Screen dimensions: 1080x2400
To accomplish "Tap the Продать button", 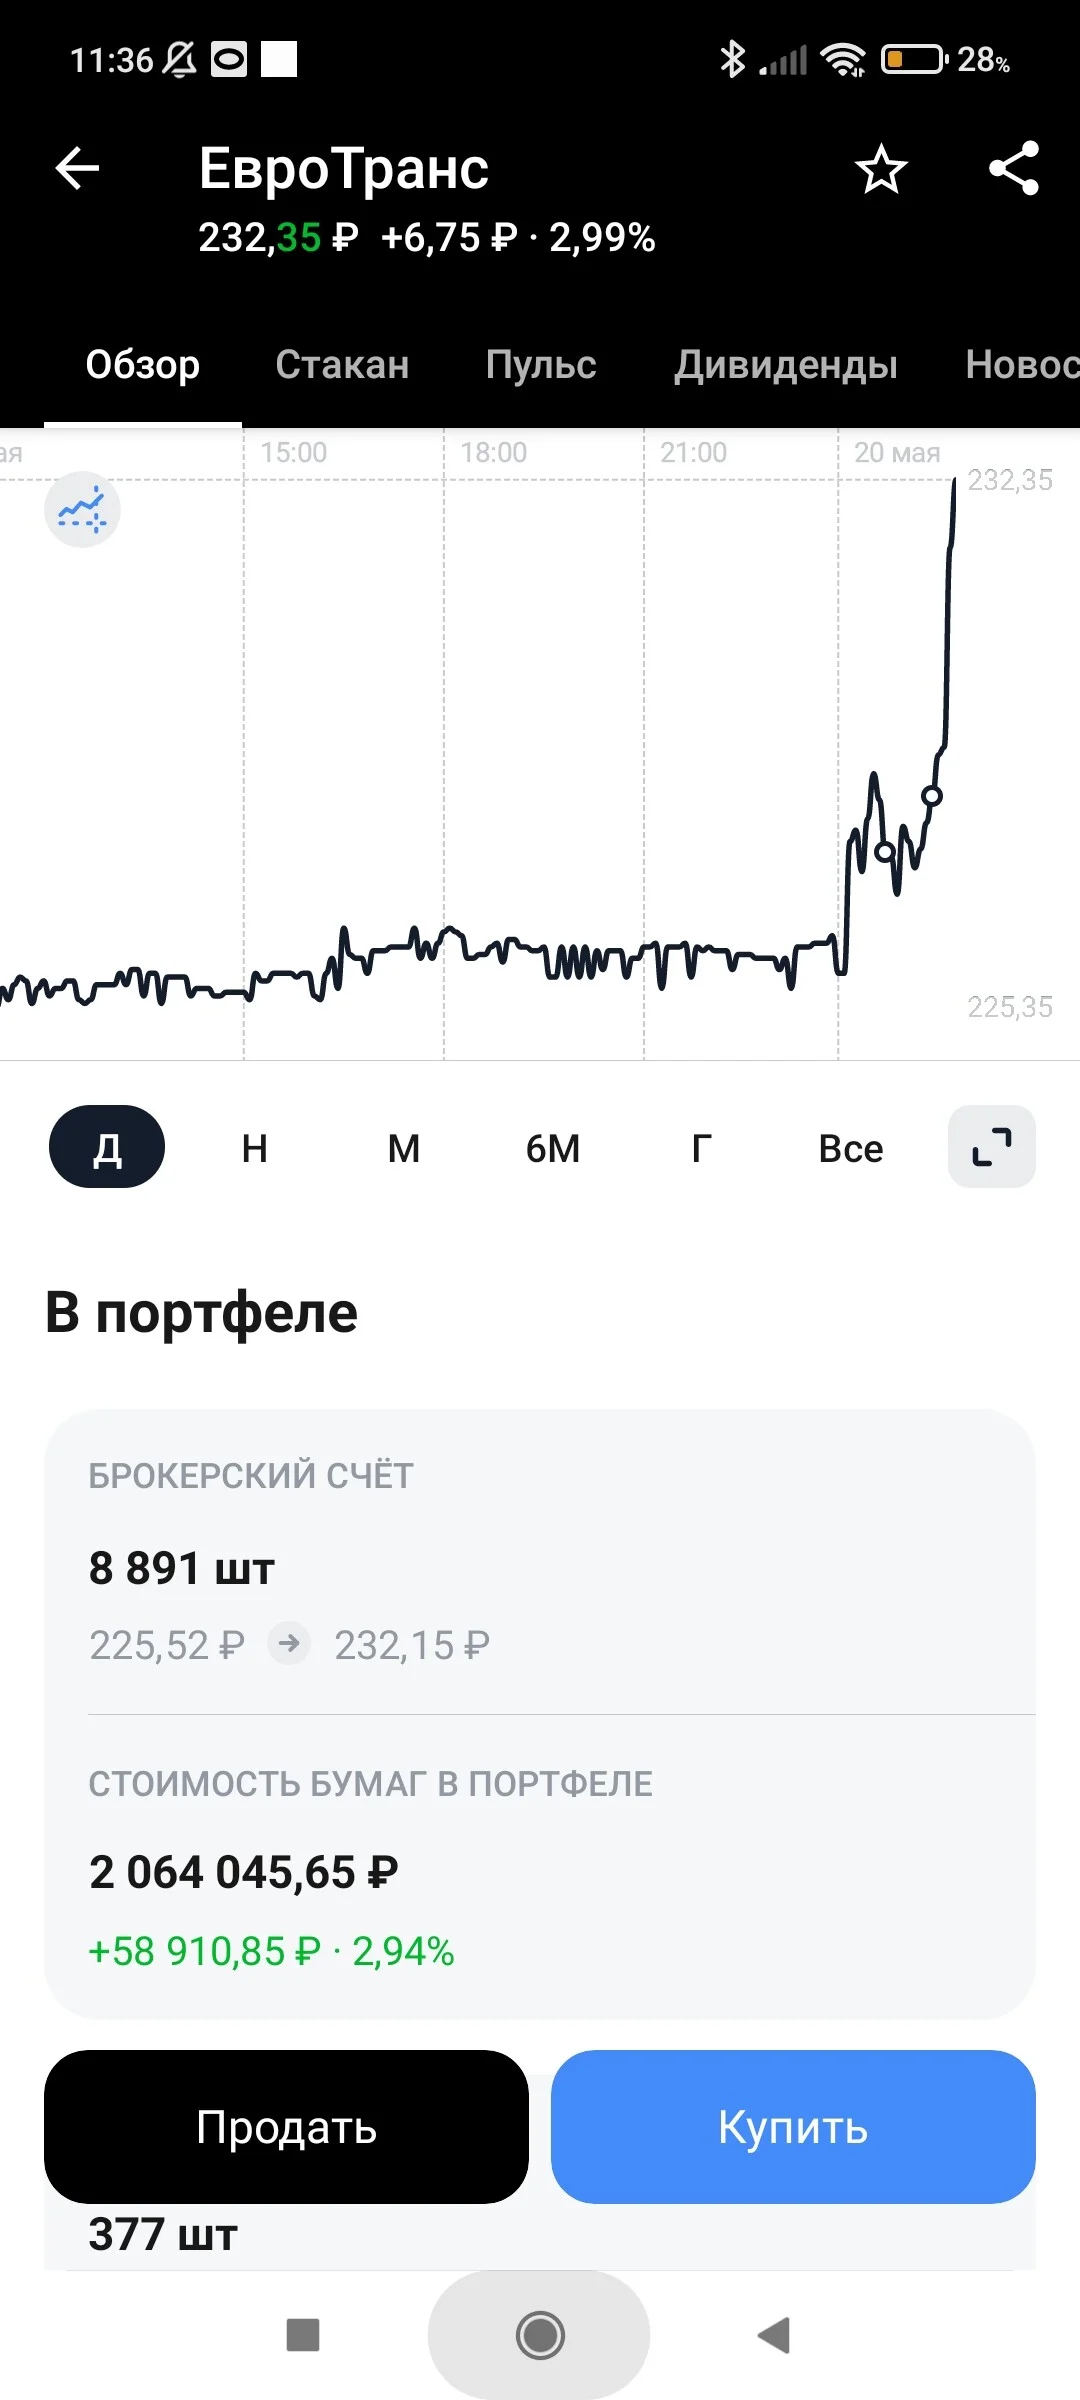I will (286, 2126).
